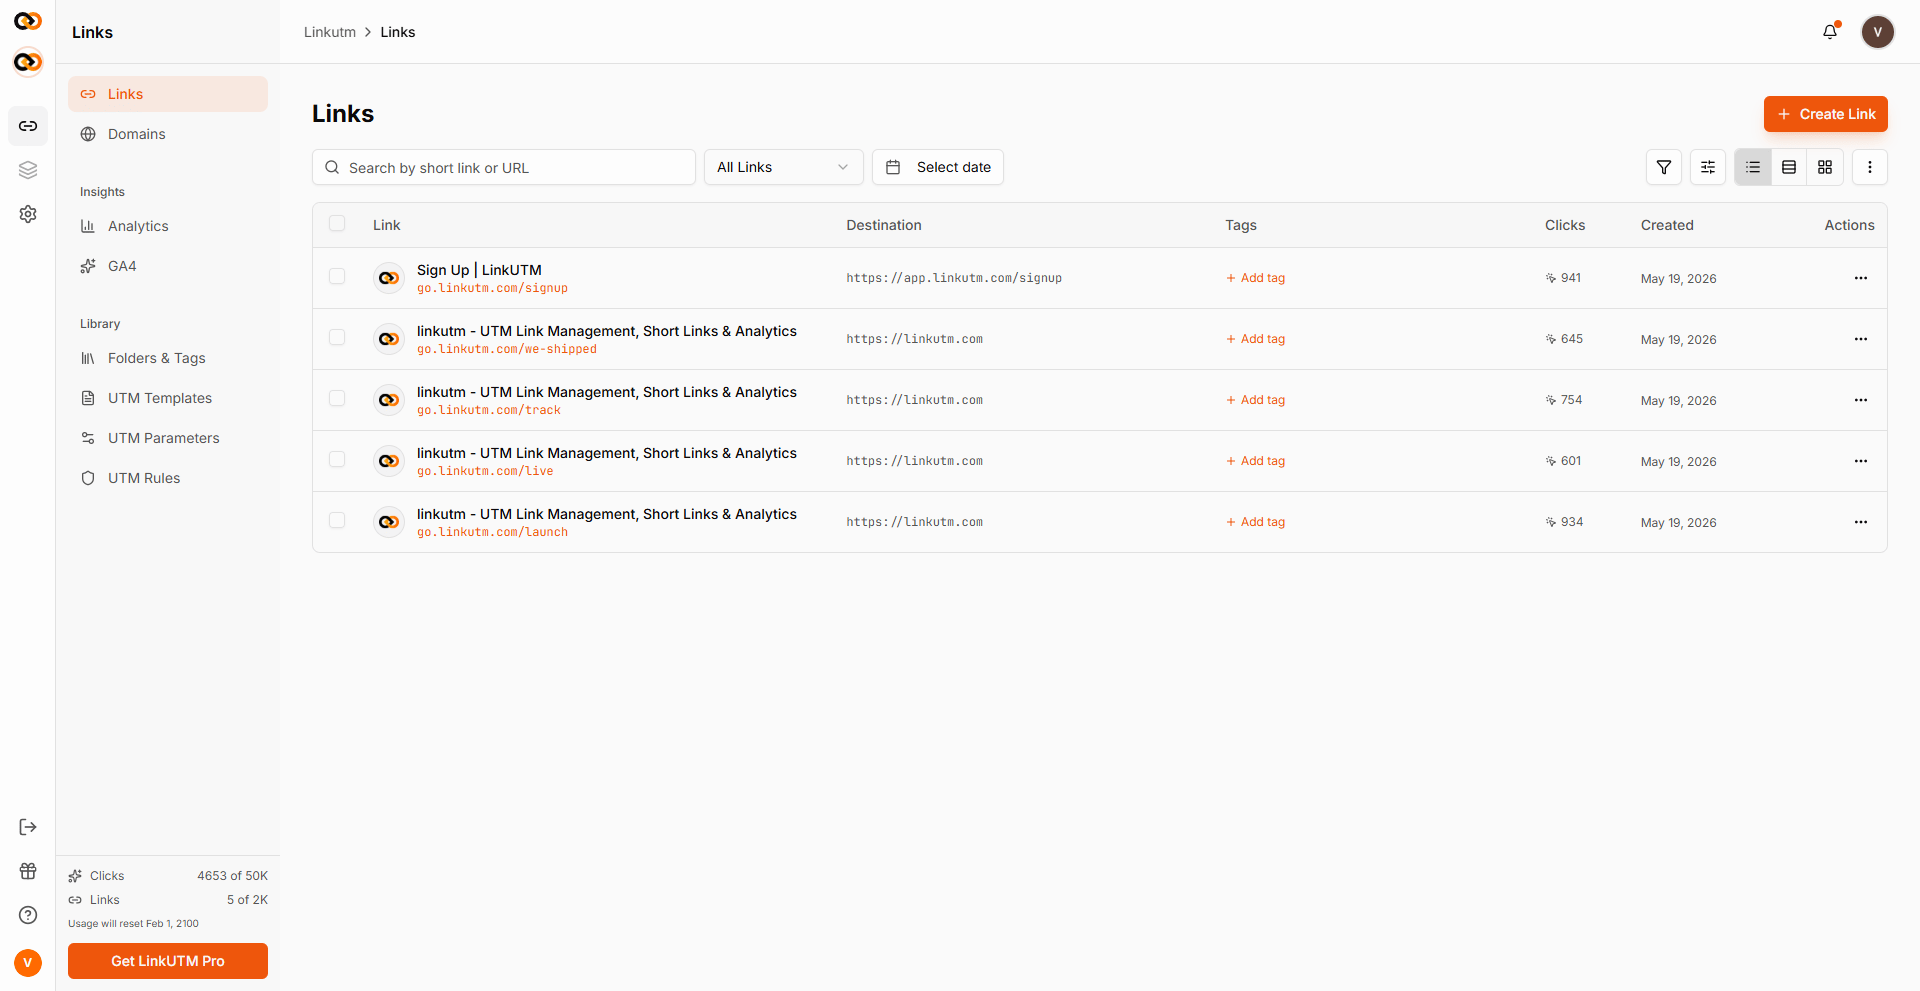Click the orange V avatar at bottom left
The height and width of the screenshot is (991, 1920).
(x=28, y=962)
